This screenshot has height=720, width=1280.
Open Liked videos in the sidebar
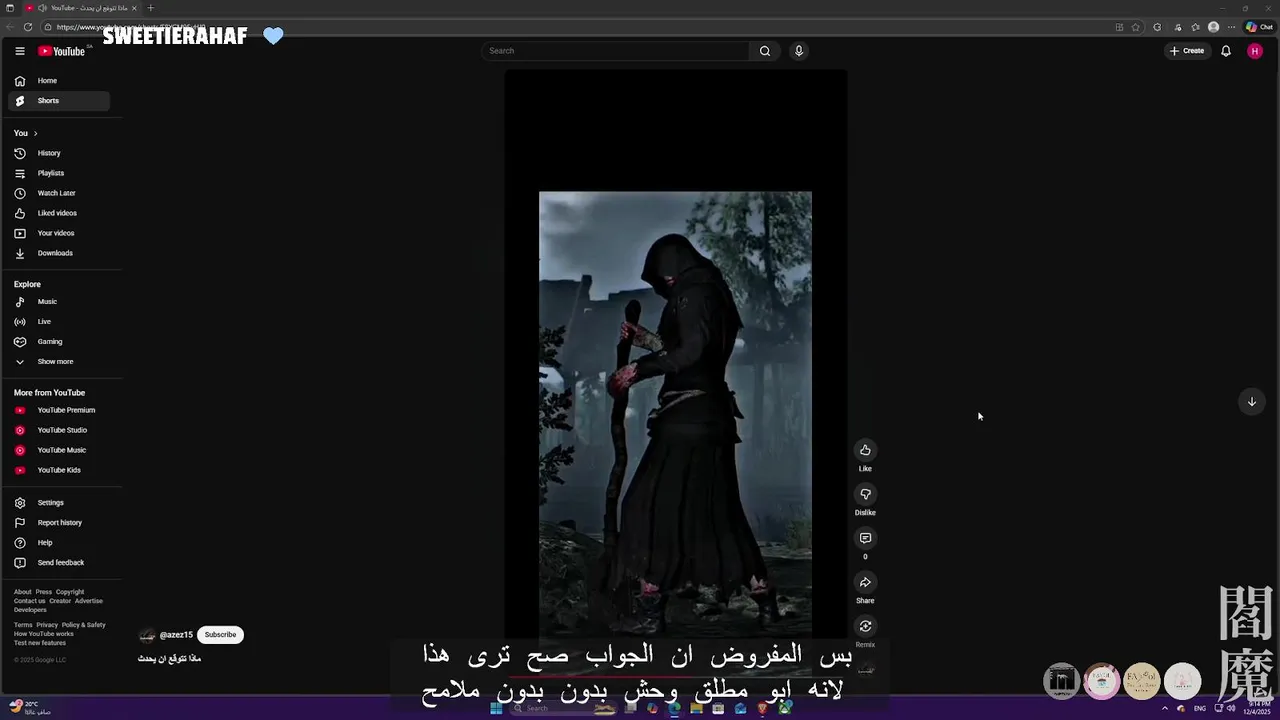(x=59, y=213)
